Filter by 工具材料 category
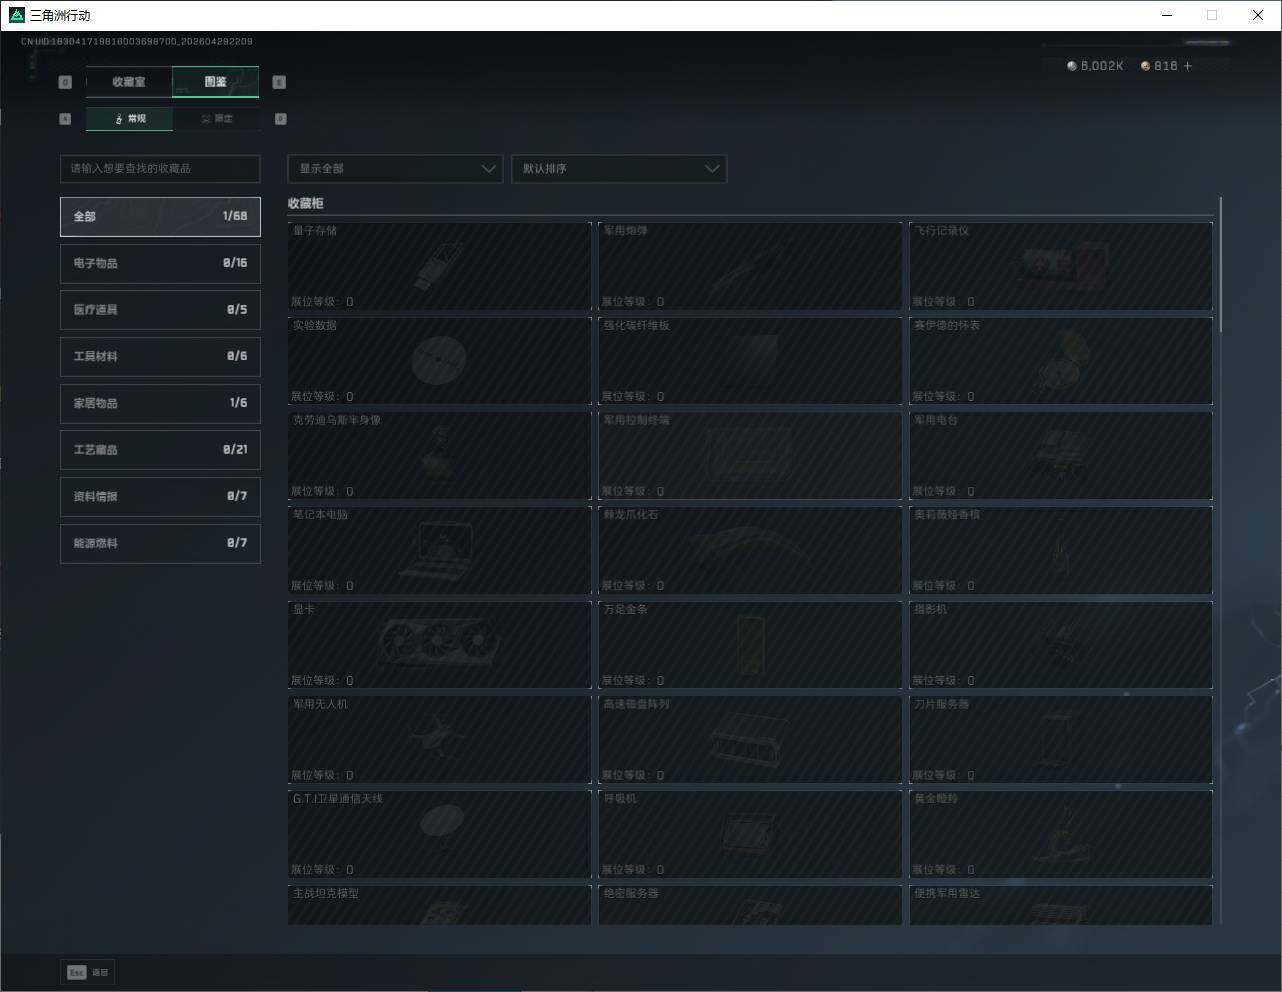 click(160, 356)
